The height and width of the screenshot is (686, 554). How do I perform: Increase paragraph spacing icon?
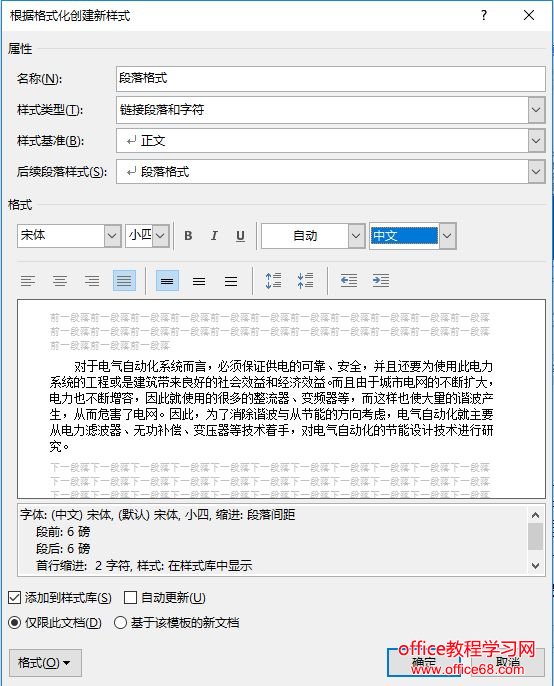coord(273,280)
